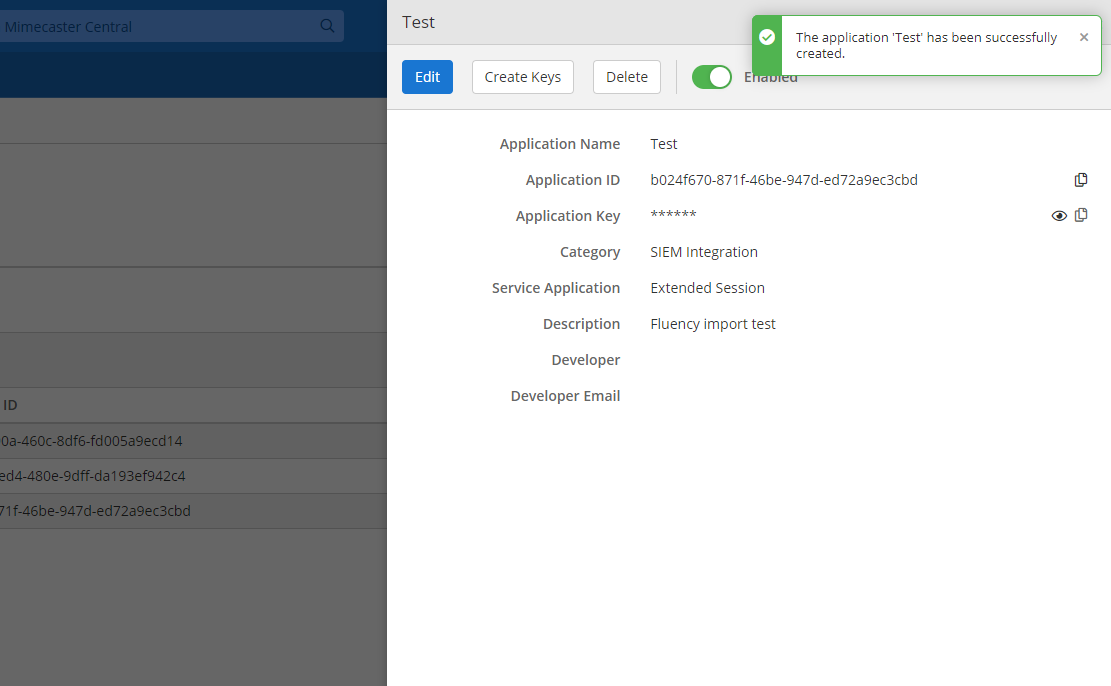Click the search magnifier icon
This screenshot has width=1111, height=686.
pyautogui.click(x=327, y=26)
